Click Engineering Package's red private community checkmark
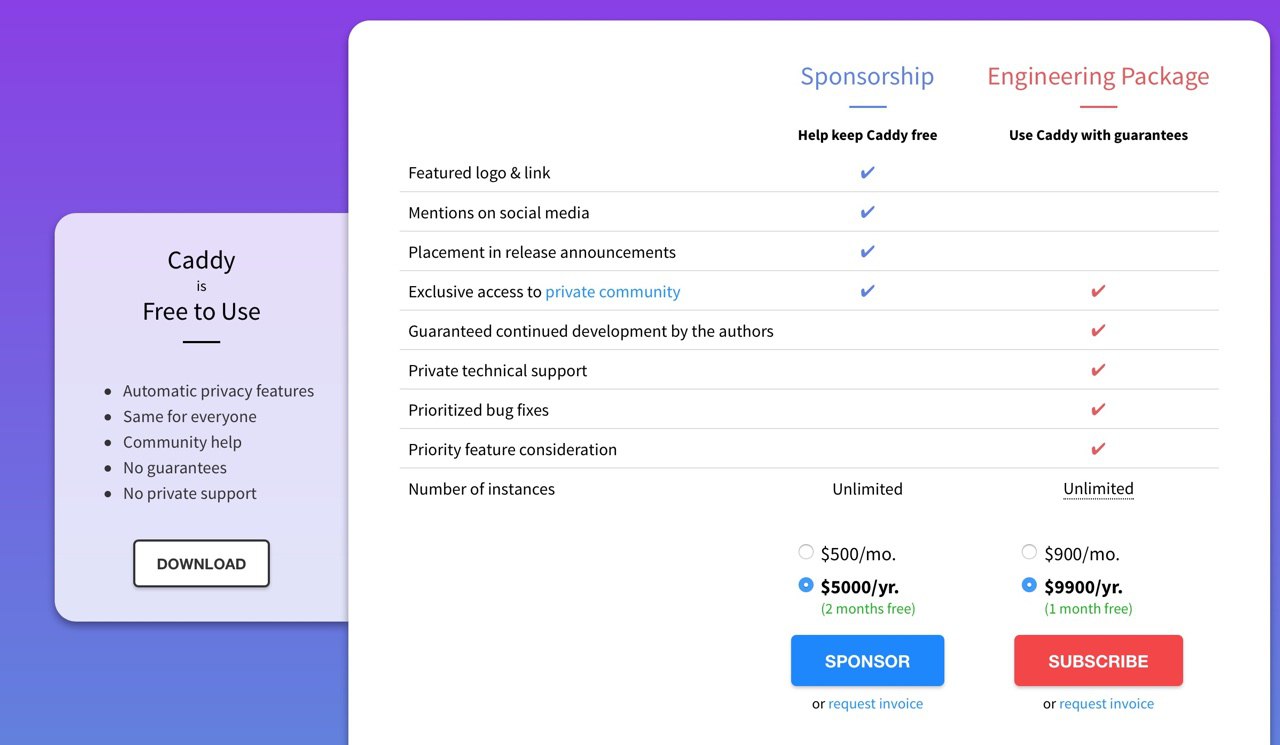Image resolution: width=1280 pixels, height=745 pixels. click(1098, 291)
